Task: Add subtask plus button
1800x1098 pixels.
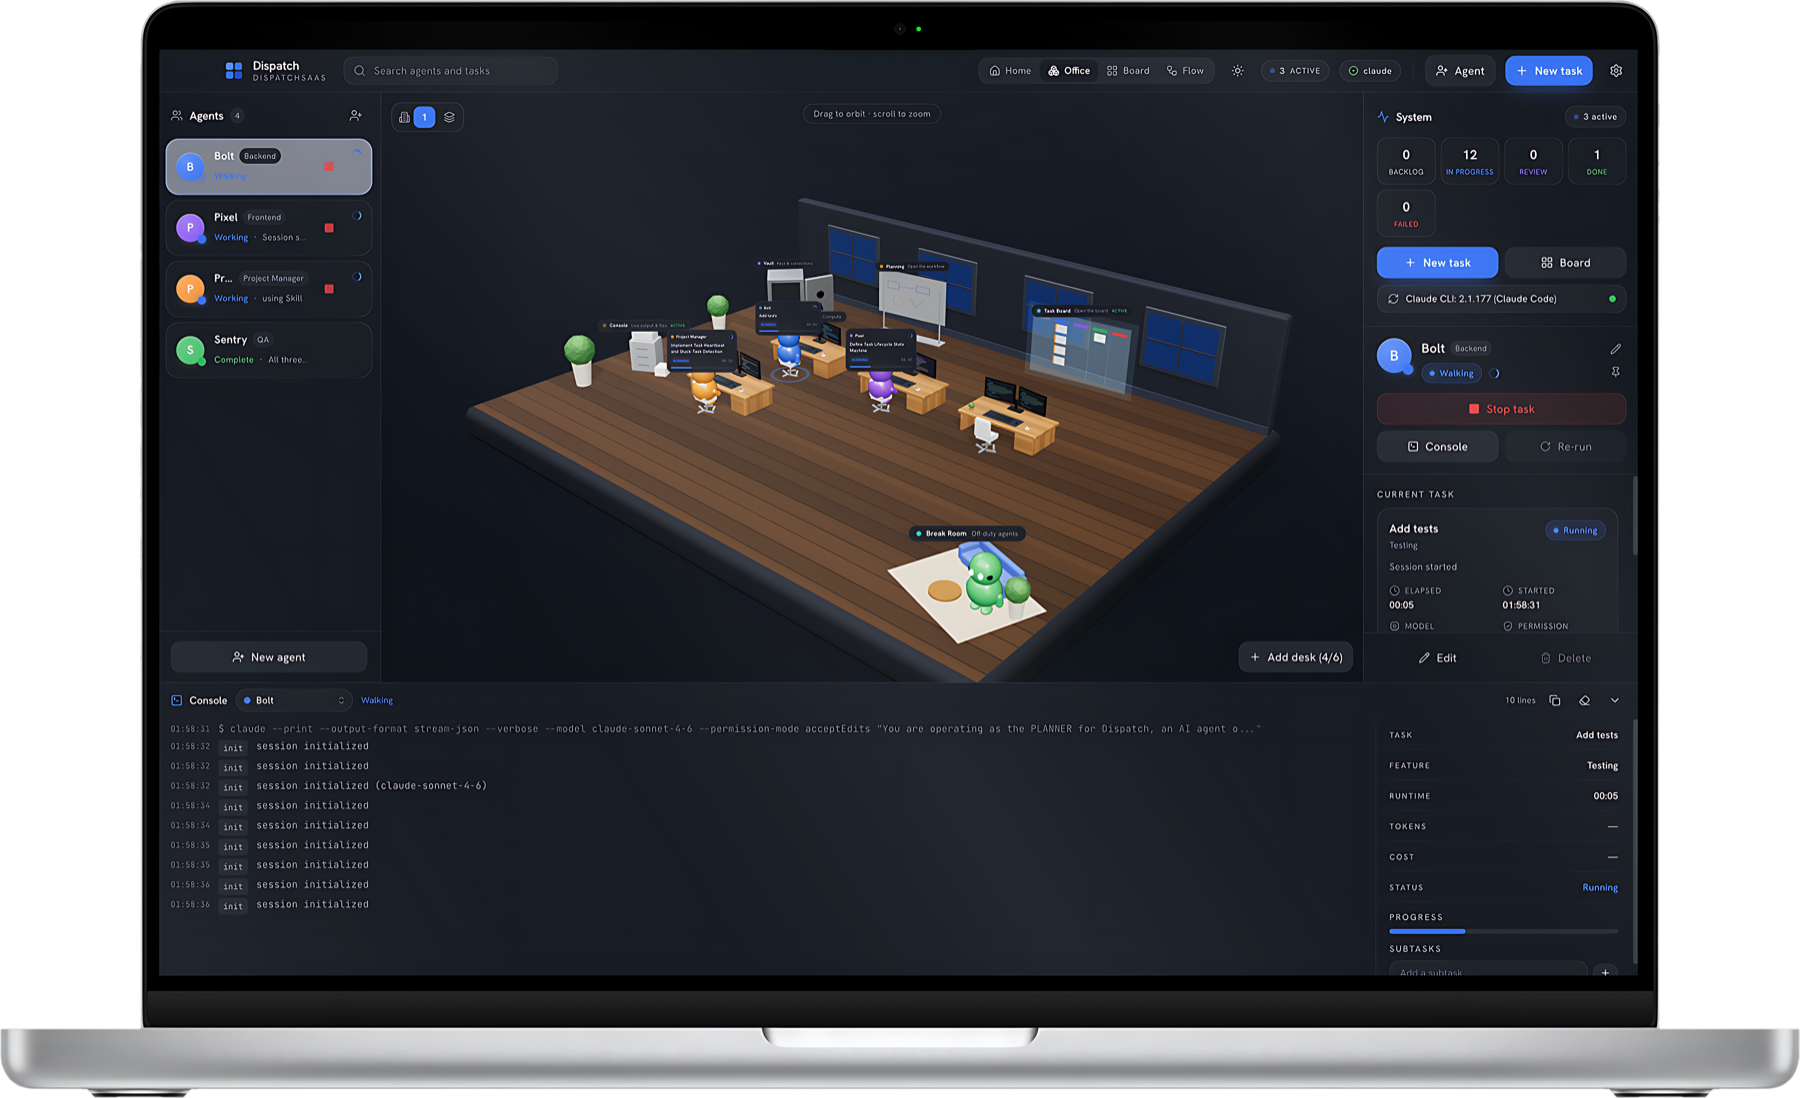Action: click(1605, 970)
